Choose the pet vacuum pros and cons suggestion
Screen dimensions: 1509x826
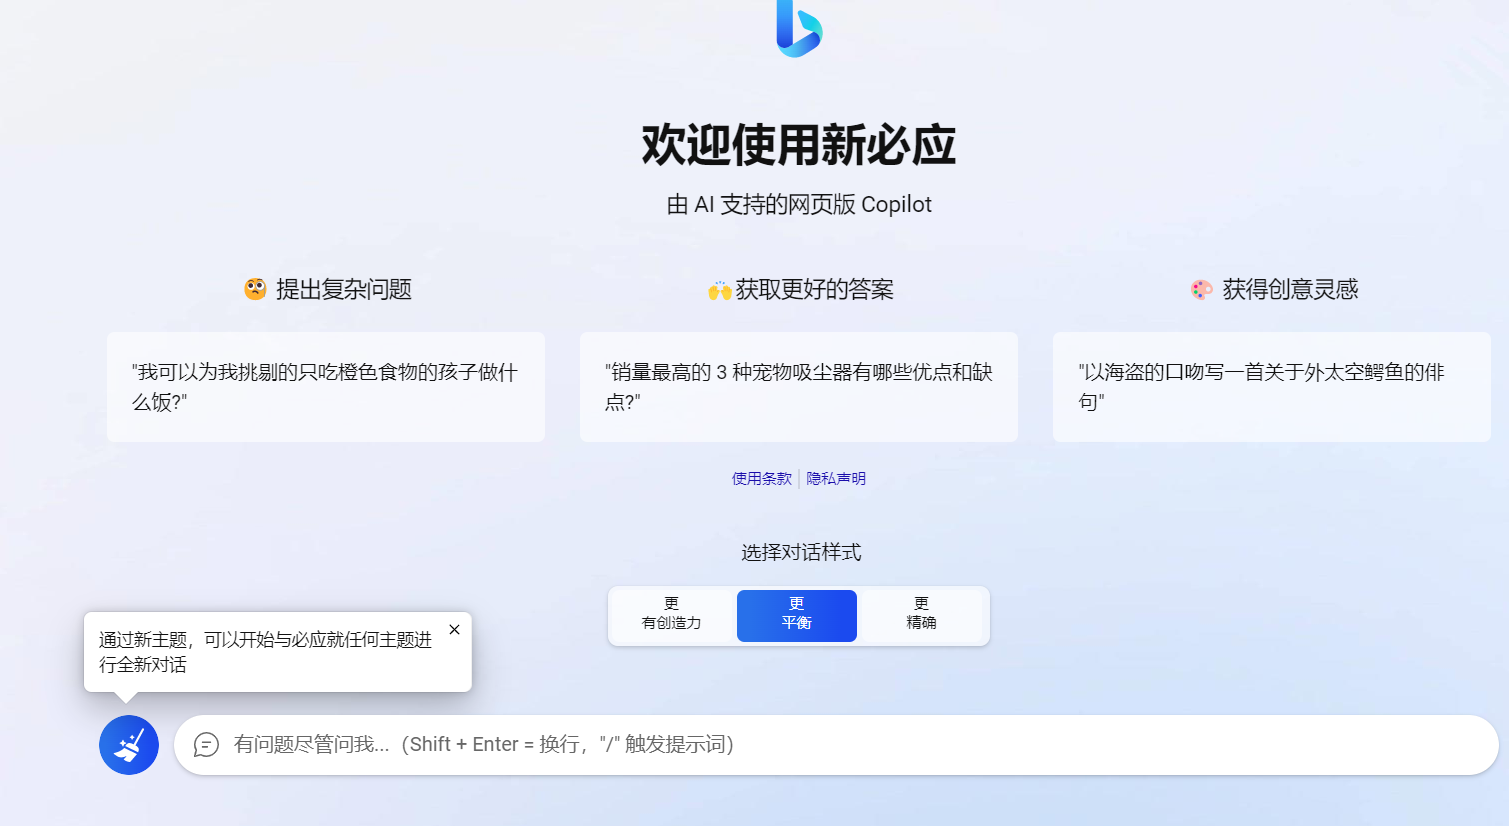(x=798, y=387)
